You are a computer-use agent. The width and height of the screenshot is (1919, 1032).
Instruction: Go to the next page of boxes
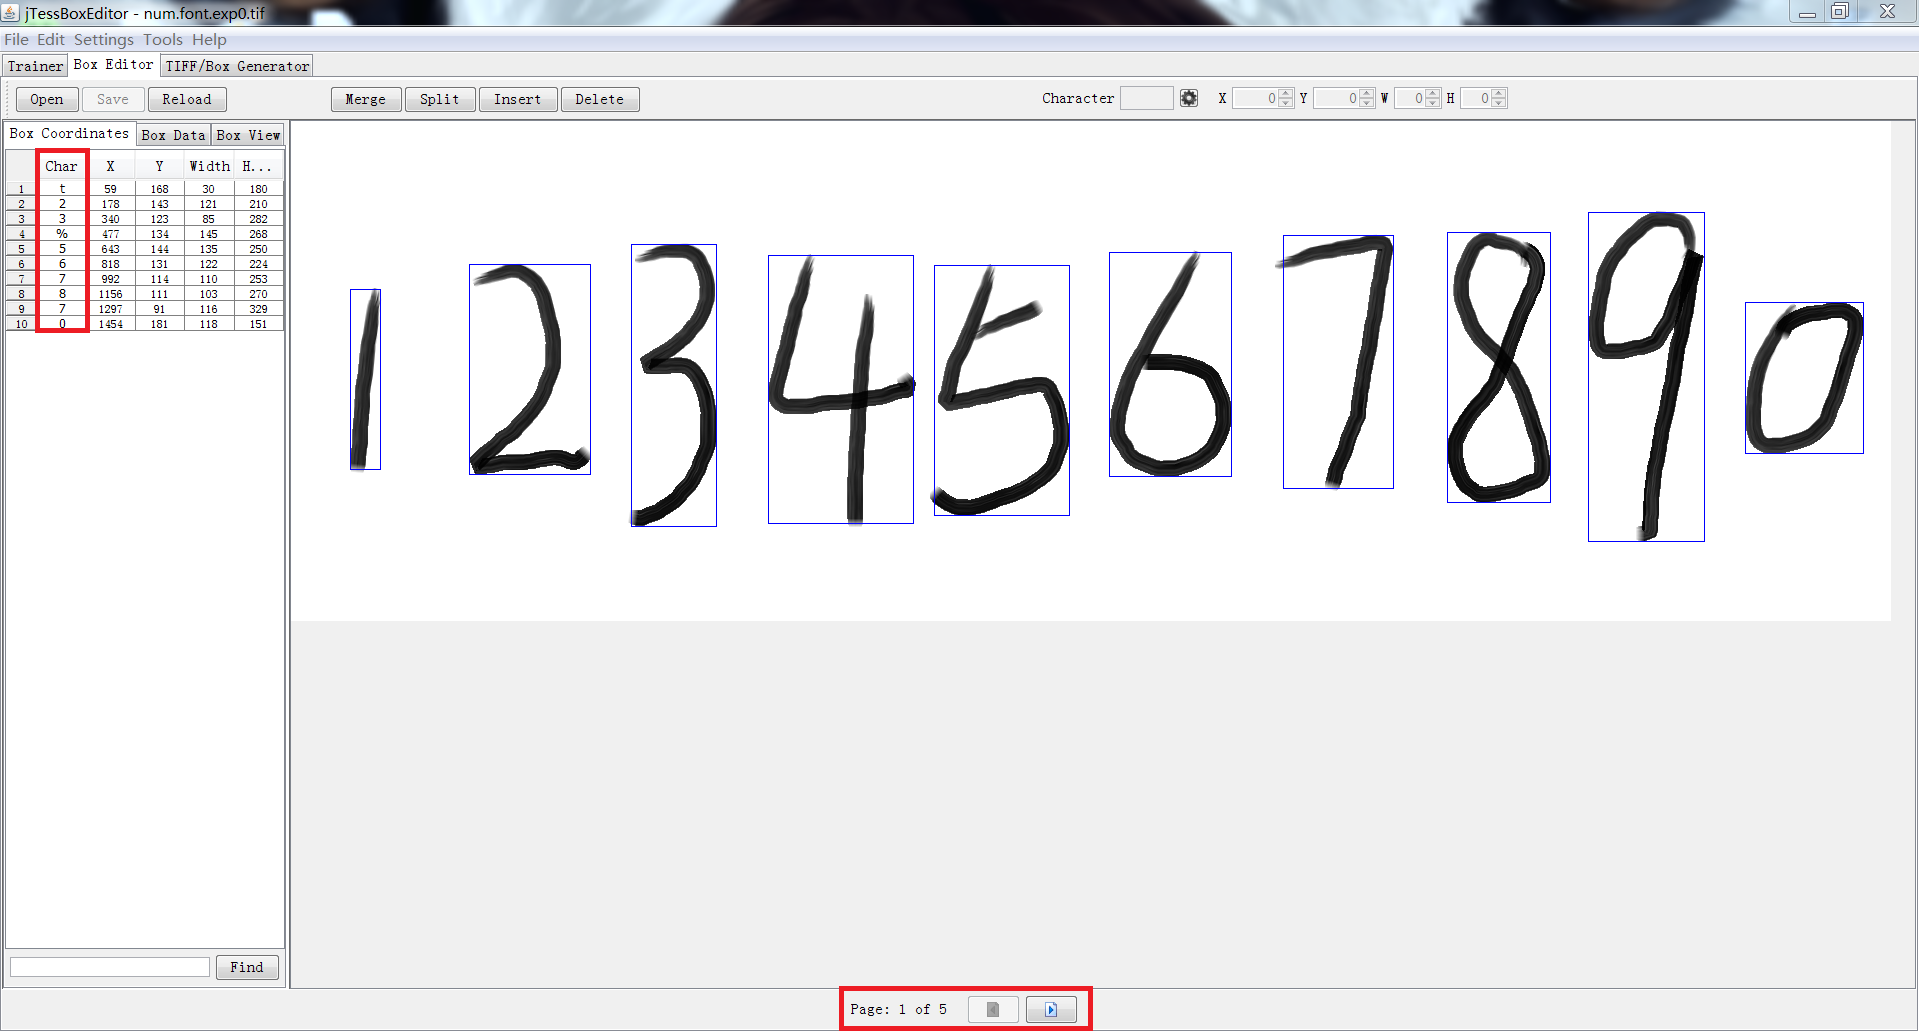pyautogui.click(x=1050, y=1009)
